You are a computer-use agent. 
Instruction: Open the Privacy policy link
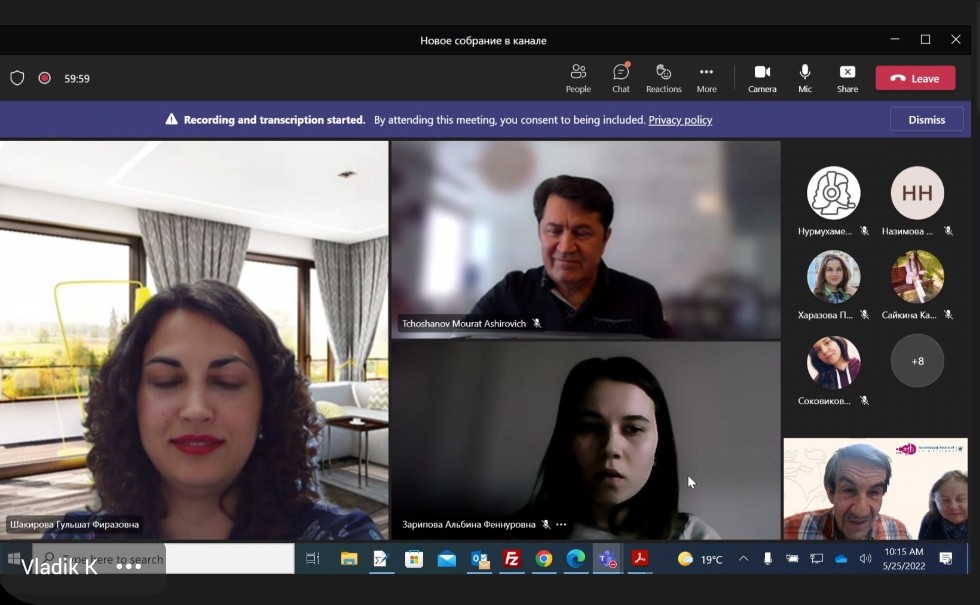pyautogui.click(x=680, y=120)
